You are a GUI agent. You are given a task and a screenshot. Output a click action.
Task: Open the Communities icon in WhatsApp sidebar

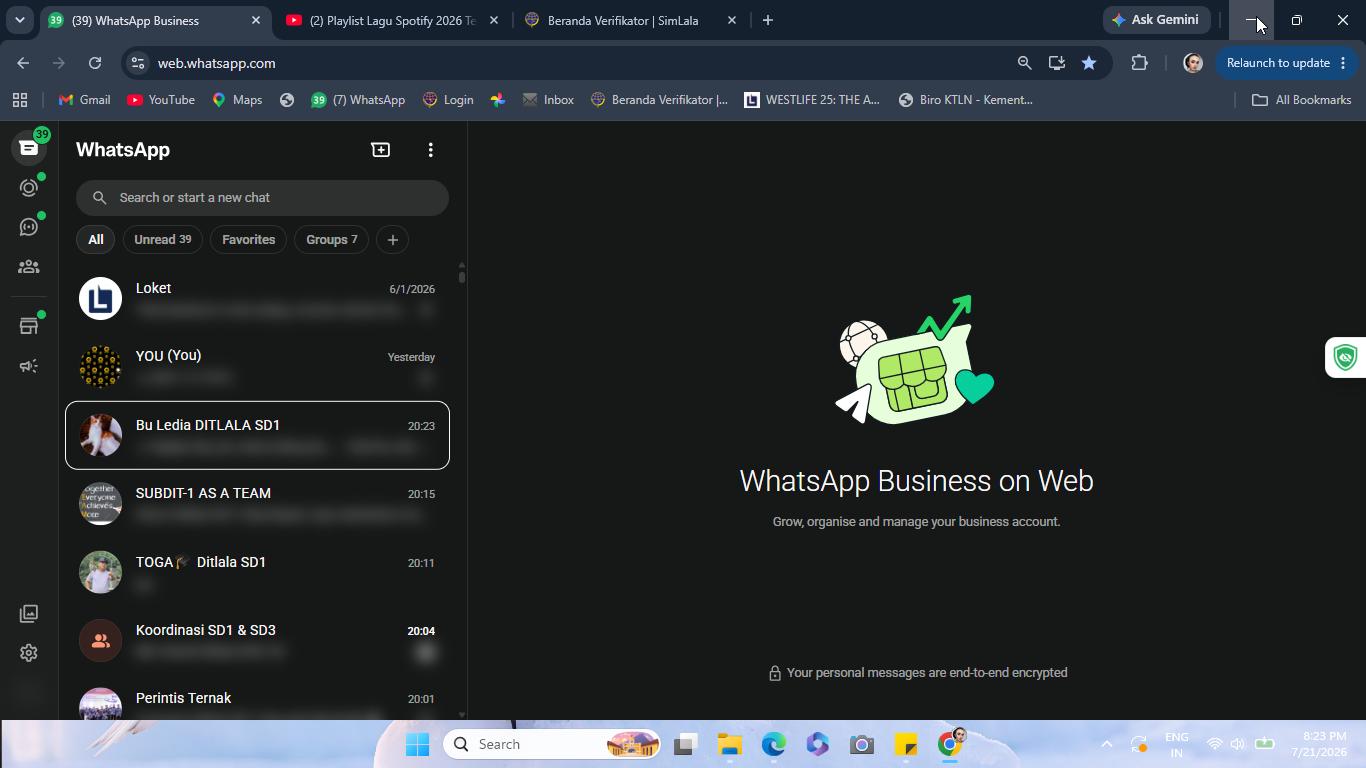coord(29,267)
